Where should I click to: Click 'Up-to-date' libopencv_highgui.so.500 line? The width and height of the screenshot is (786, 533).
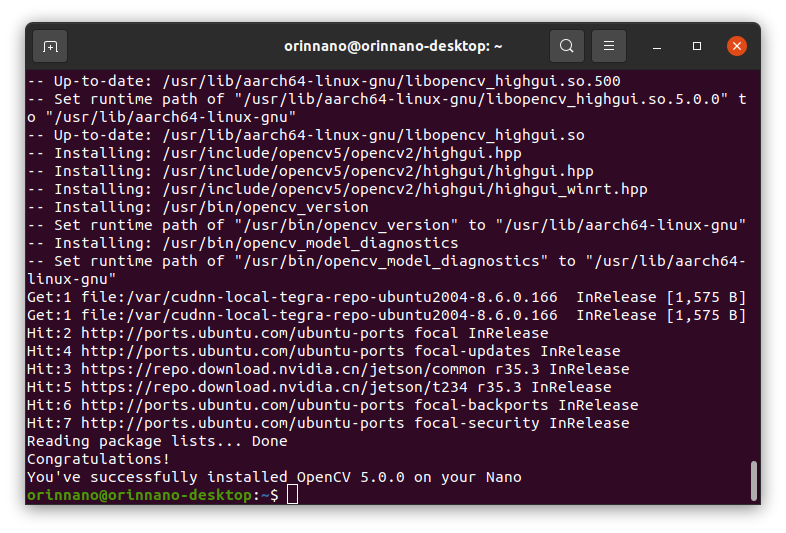pos(324,81)
